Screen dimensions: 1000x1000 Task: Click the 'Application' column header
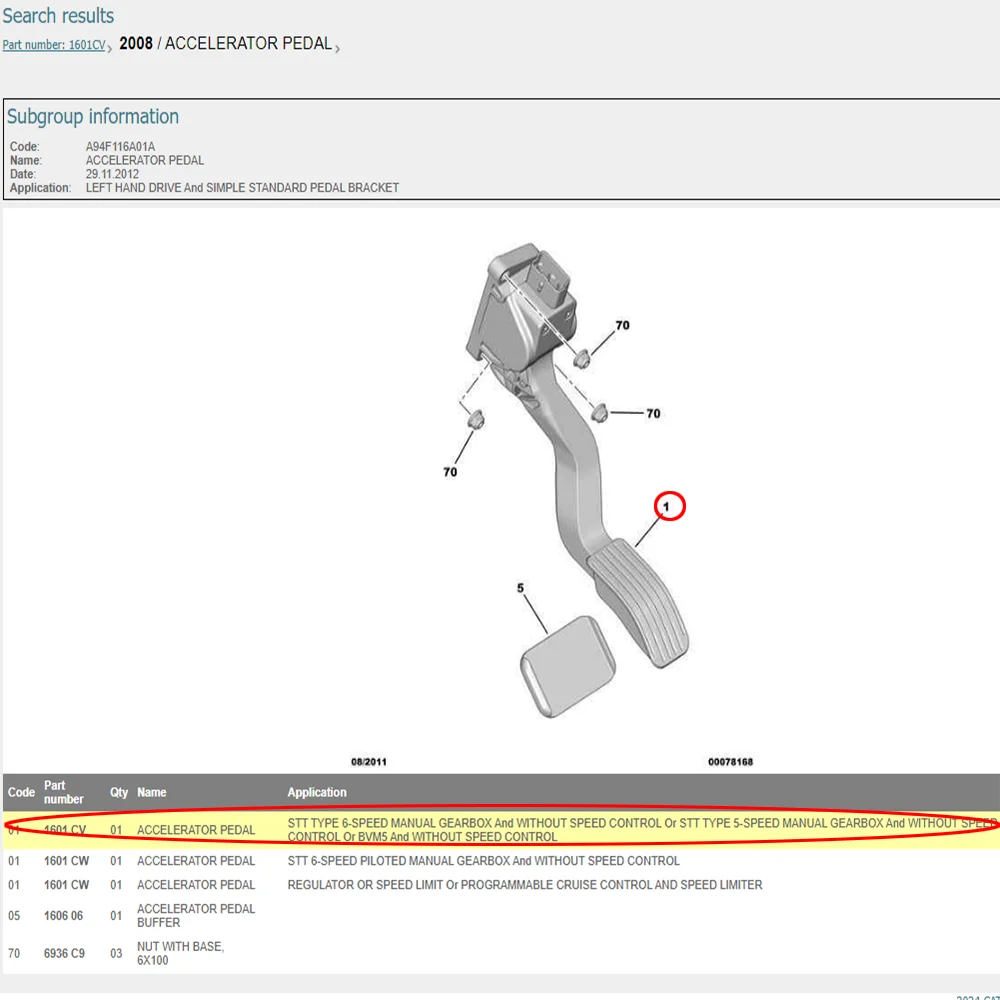(x=317, y=792)
